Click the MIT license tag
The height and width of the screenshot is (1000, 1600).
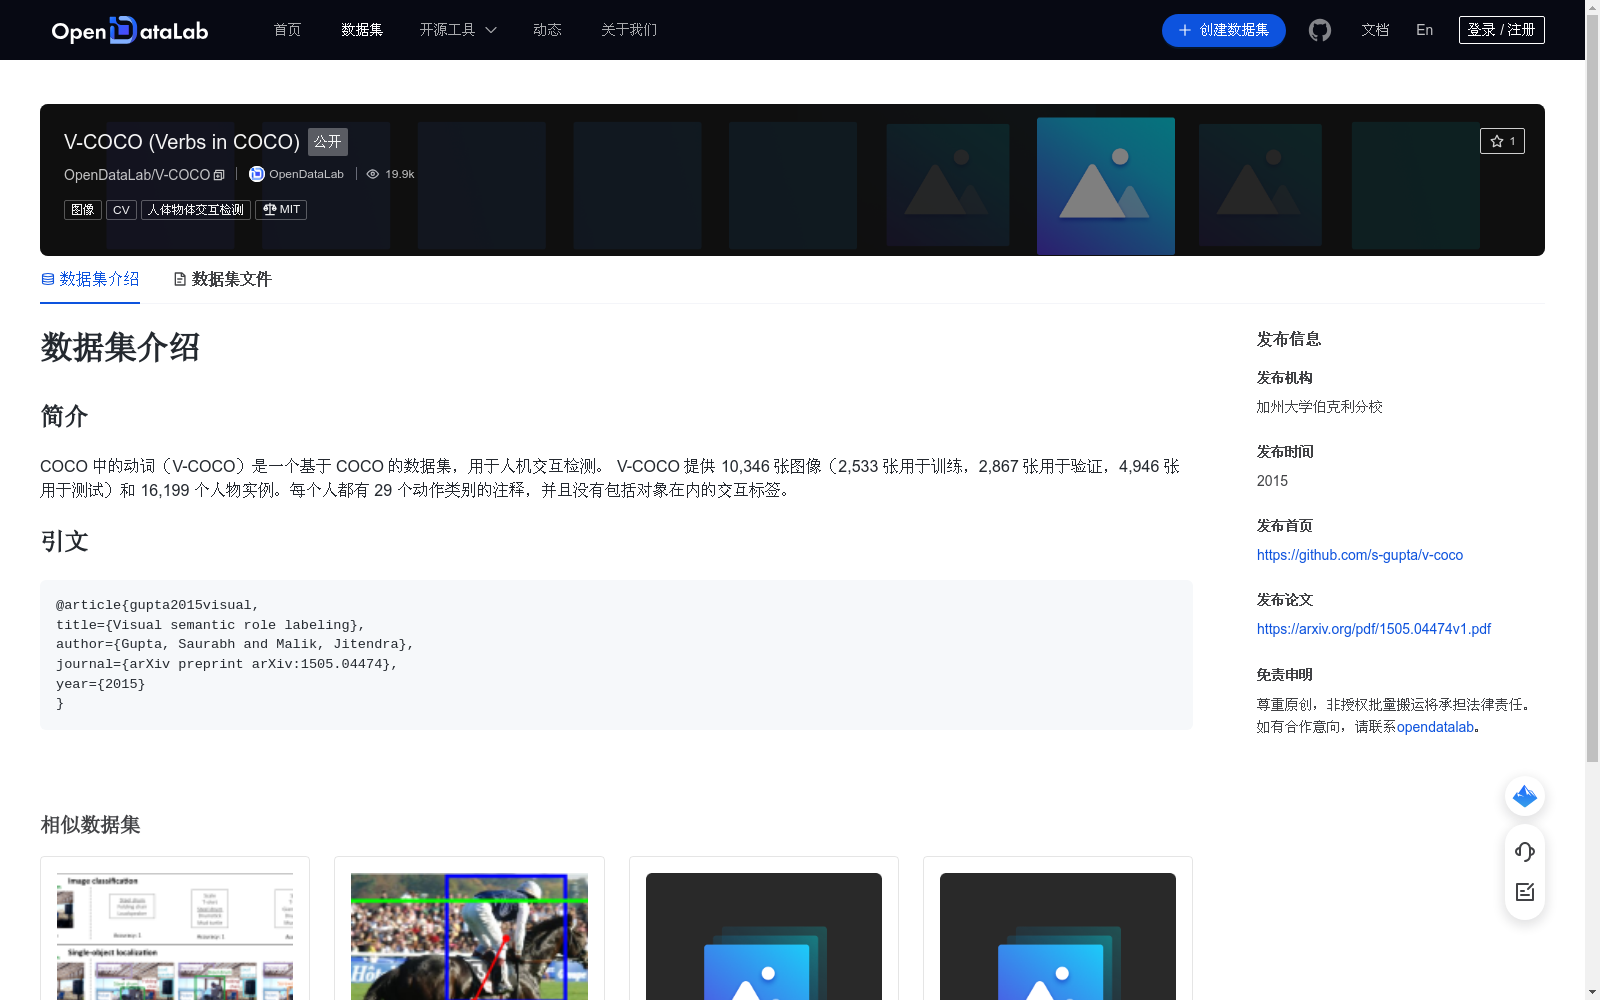[x=281, y=210]
